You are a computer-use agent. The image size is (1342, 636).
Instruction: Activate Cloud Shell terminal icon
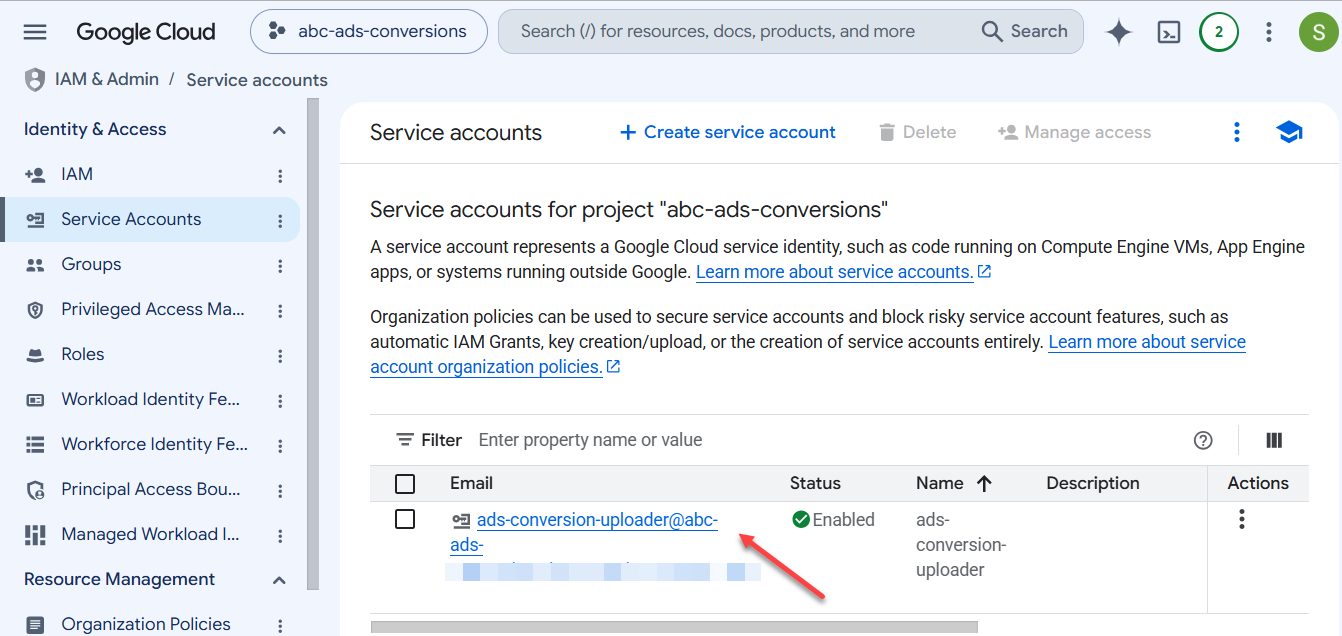[1169, 32]
